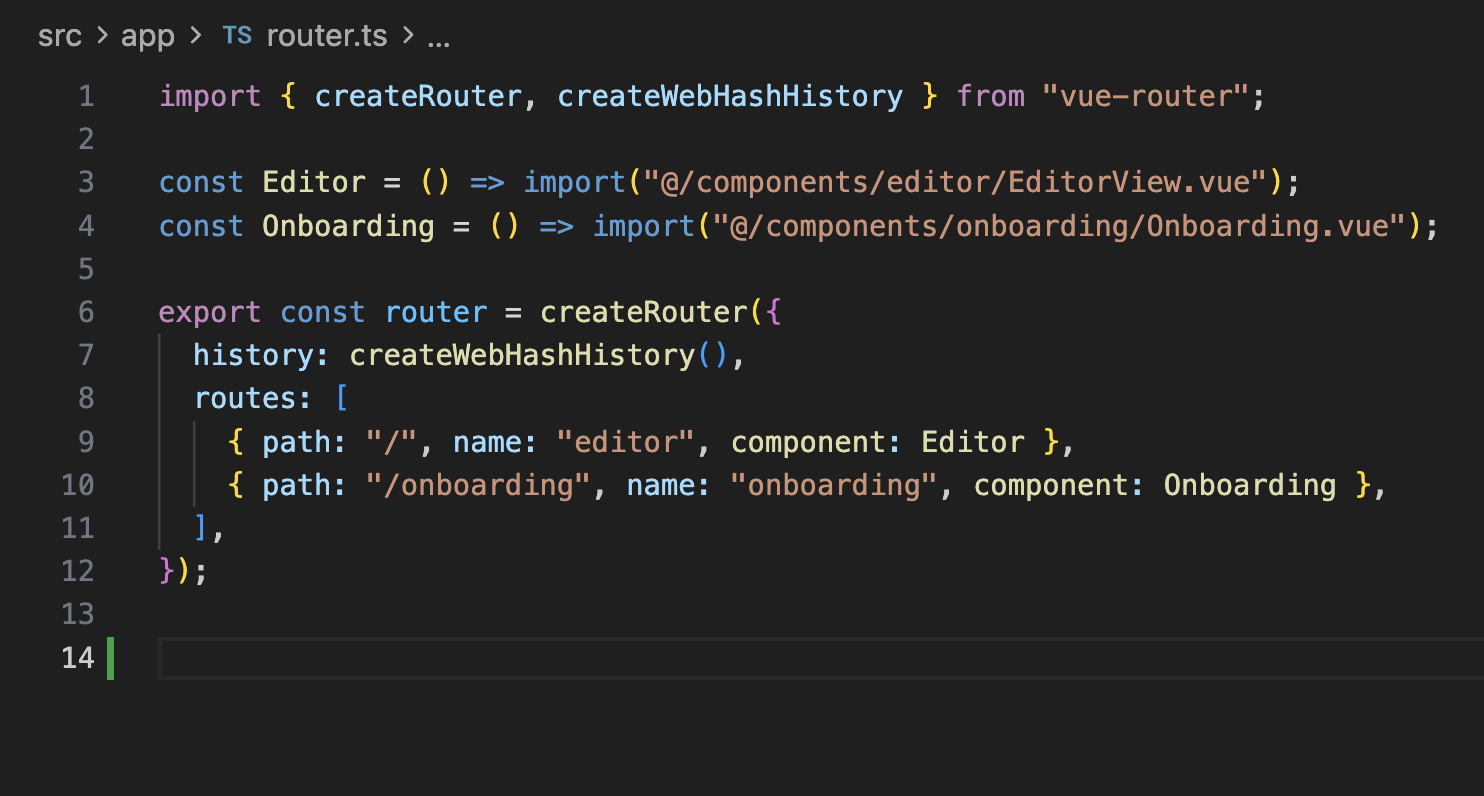Viewport: 1484px width, 796px height.
Task: Click line number 1 in gutter
Action: (x=86, y=97)
